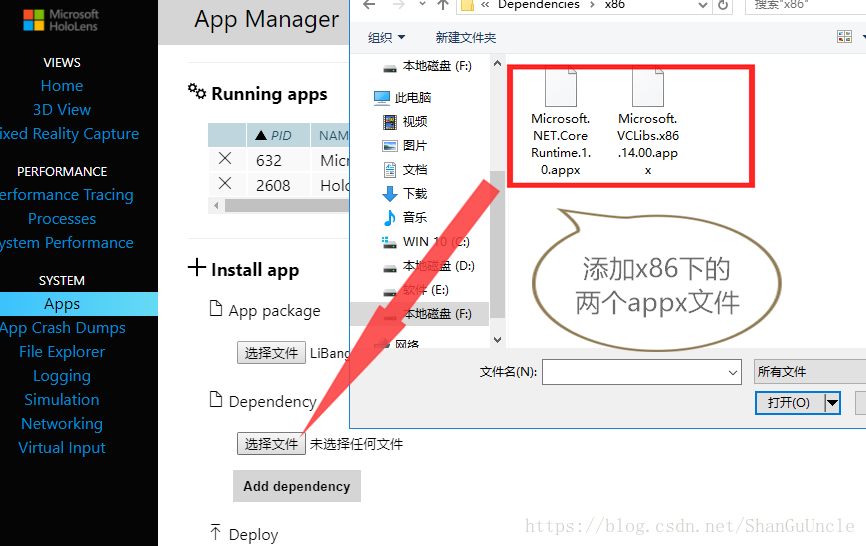866x546 pixels.
Task: Click the x86 path segment
Action: click(615, 4)
